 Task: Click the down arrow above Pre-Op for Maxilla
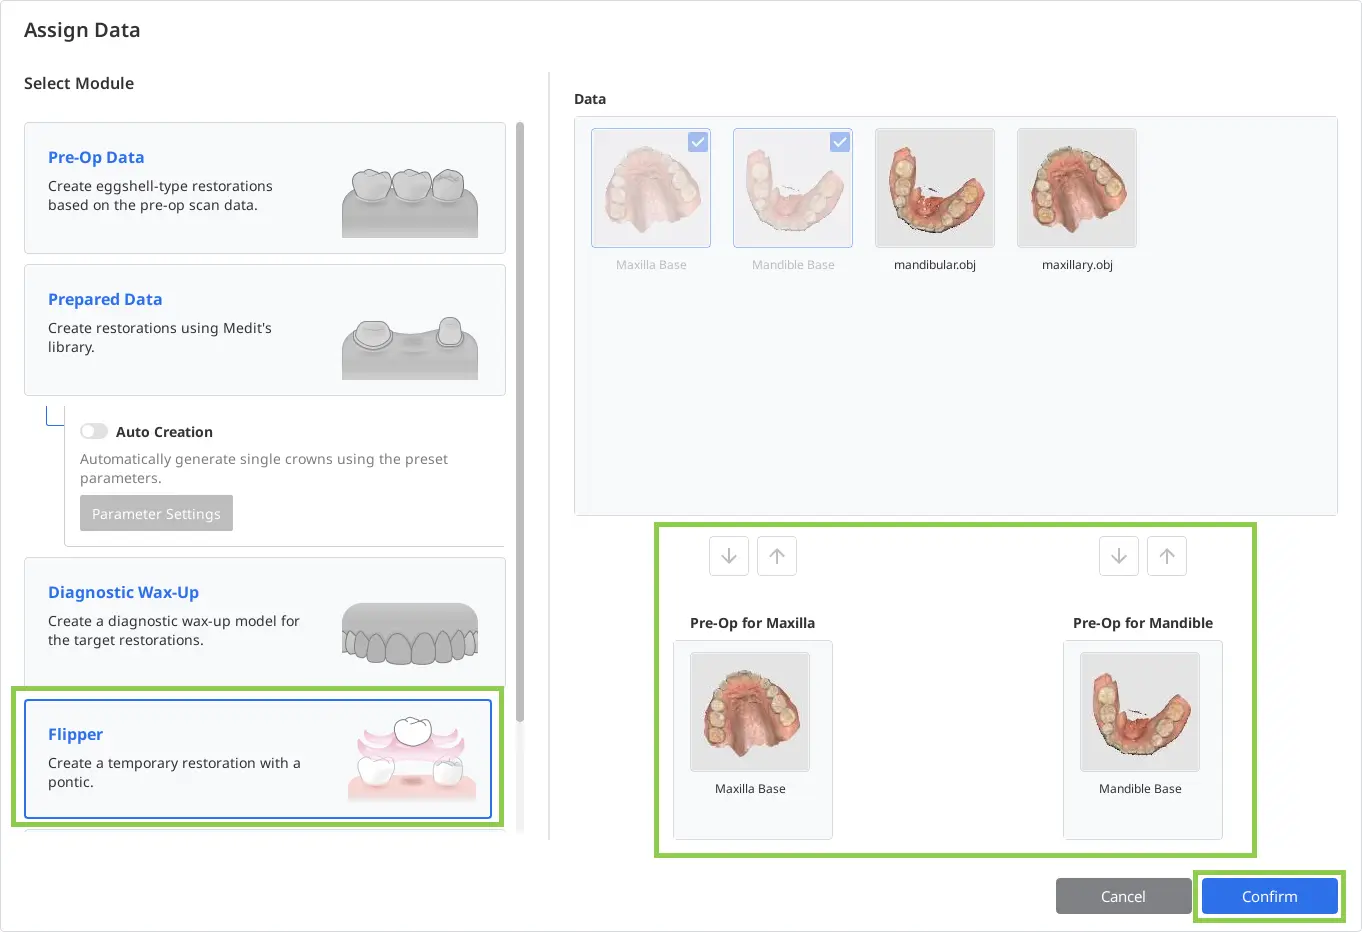pos(729,556)
